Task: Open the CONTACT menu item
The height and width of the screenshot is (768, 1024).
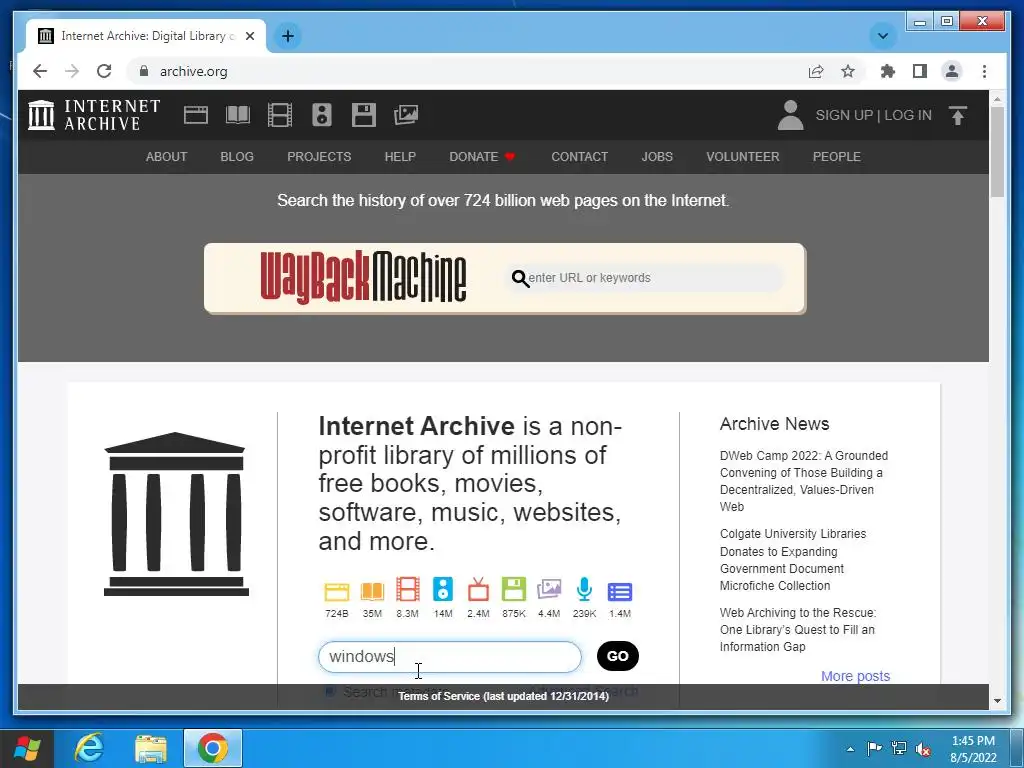Action: pyautogui.click(x=579, y=157)
